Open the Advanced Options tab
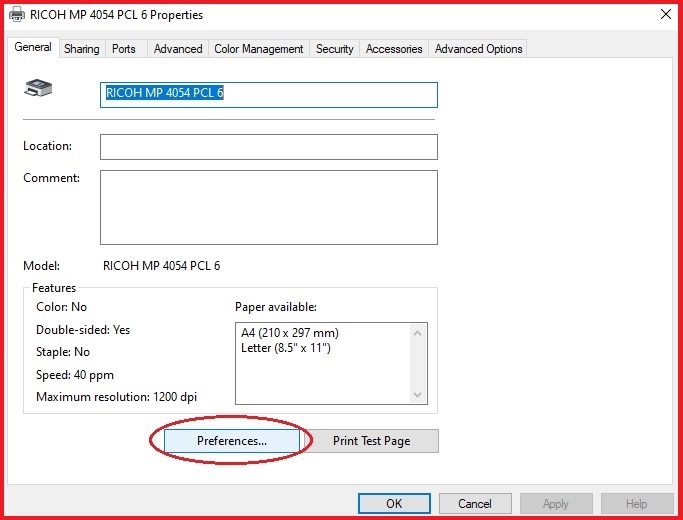Image resolution: width=683 pixels, height=520 pixels. [x=478, y=49]
